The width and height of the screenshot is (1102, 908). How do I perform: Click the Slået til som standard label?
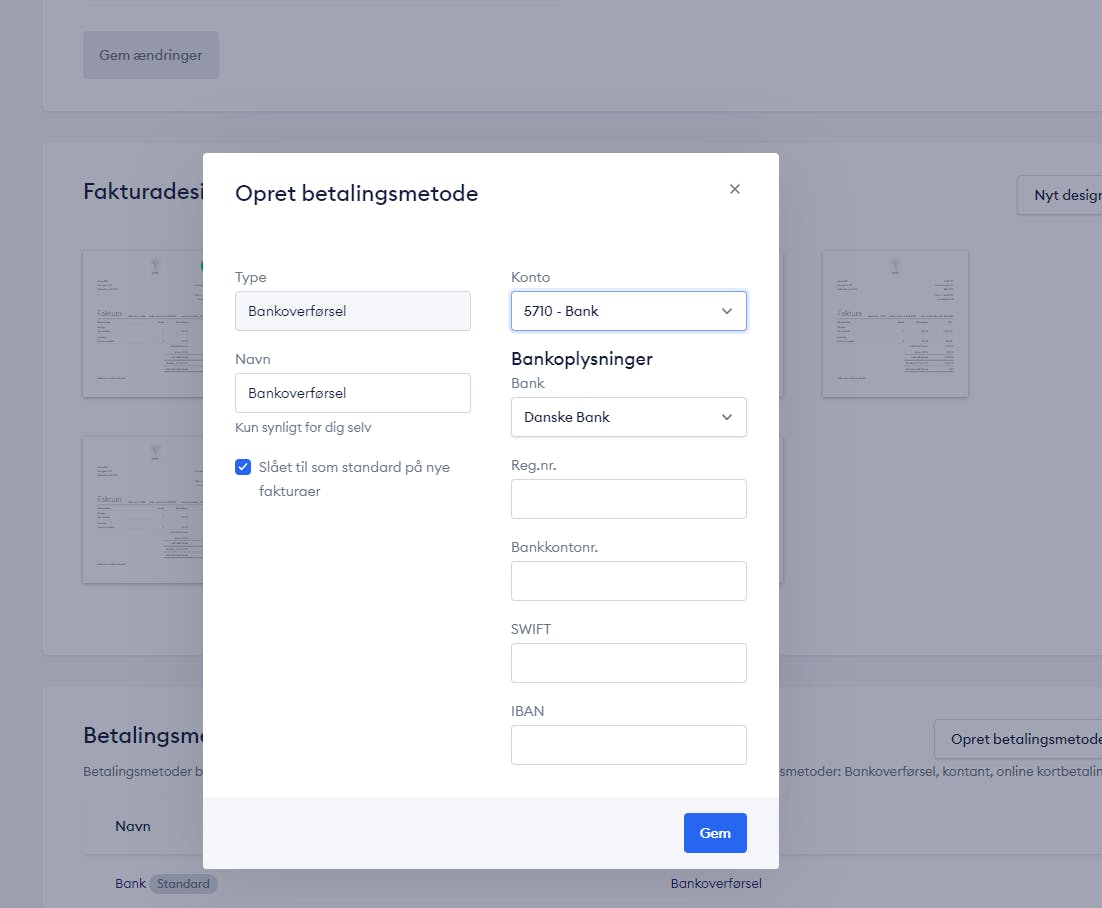coord(354,479)
